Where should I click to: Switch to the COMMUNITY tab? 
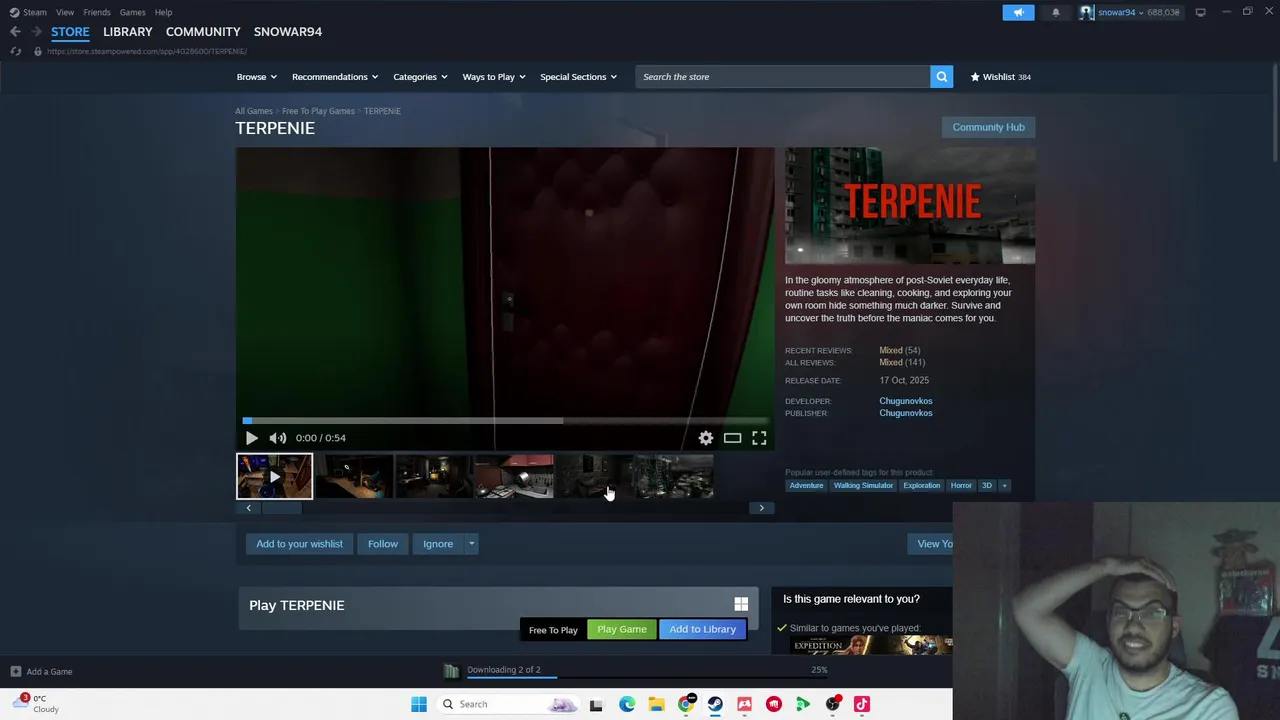tap(203, 32)
